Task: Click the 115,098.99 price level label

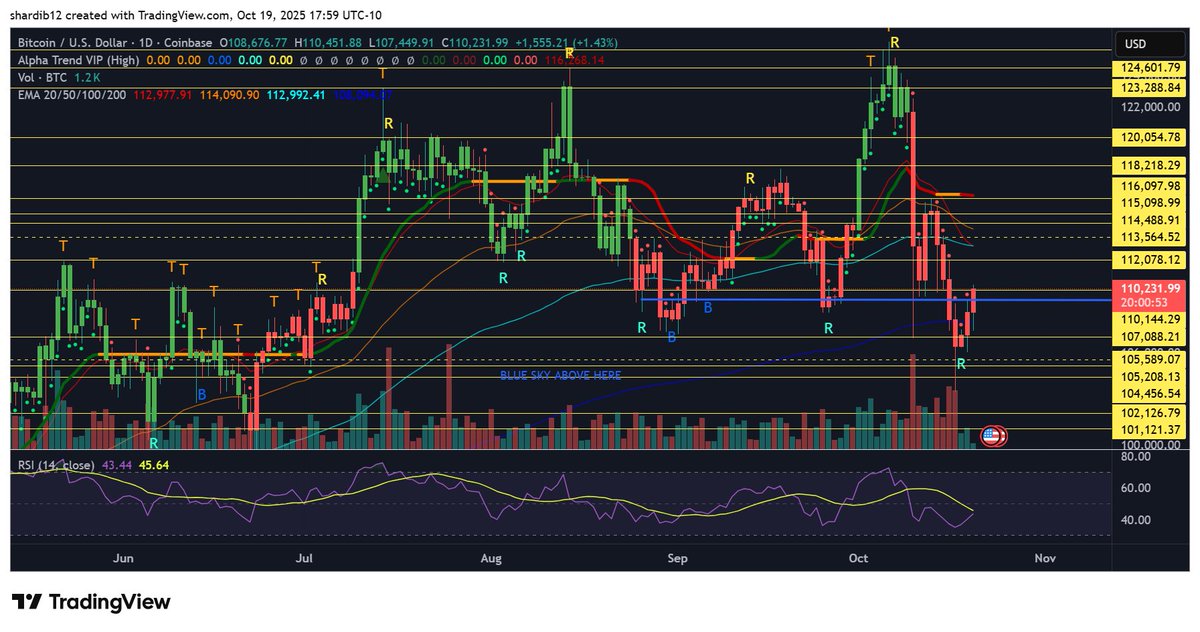Action: click(x=1151, y=203)
